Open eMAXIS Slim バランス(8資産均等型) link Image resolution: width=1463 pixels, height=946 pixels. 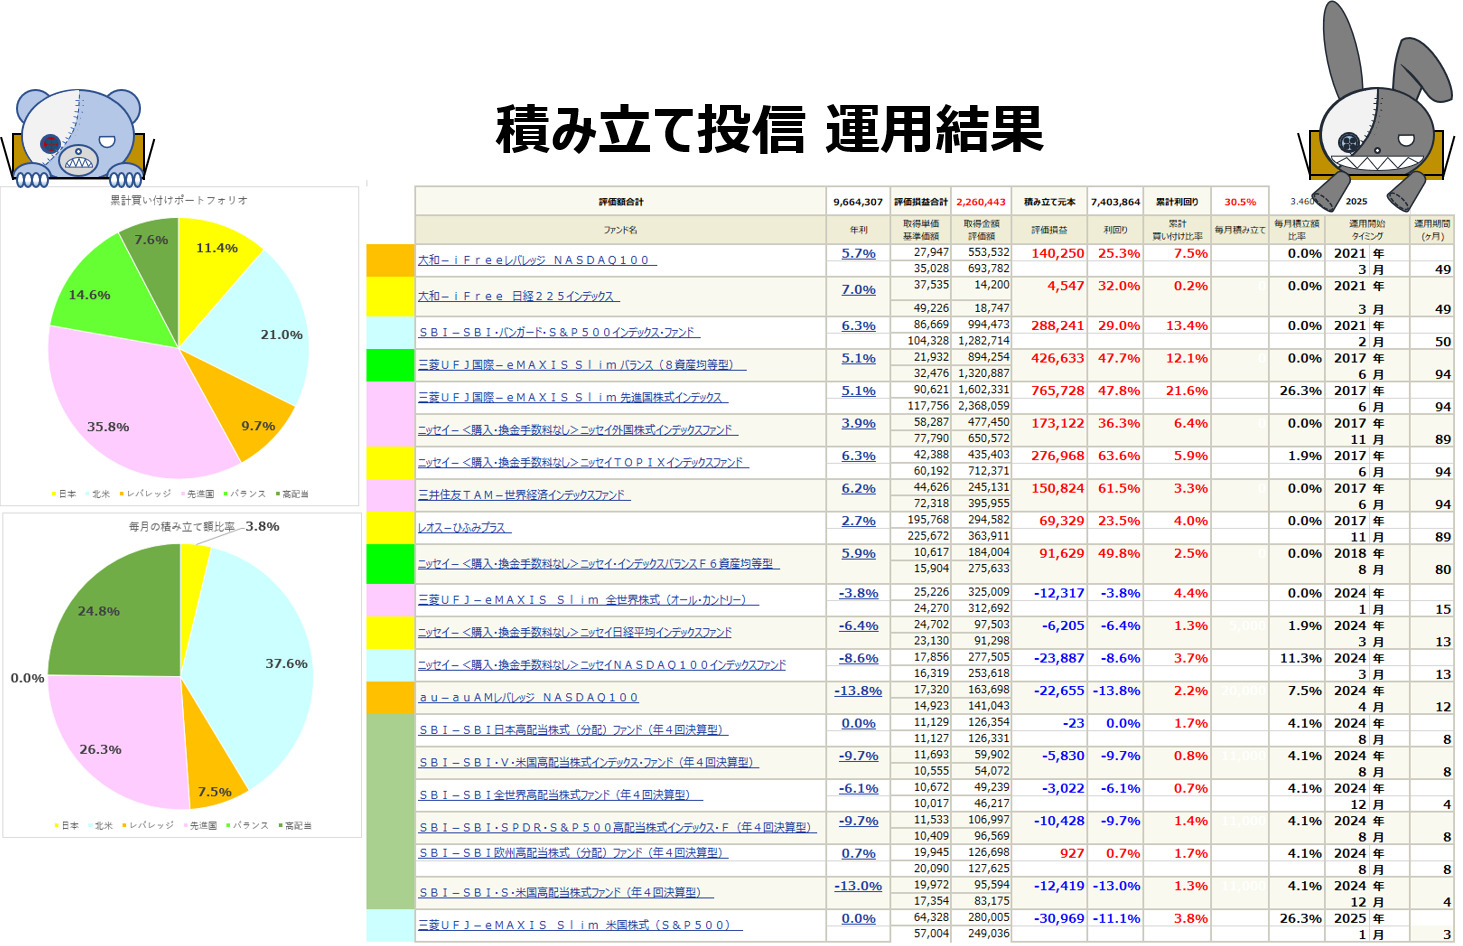[581, 365]
